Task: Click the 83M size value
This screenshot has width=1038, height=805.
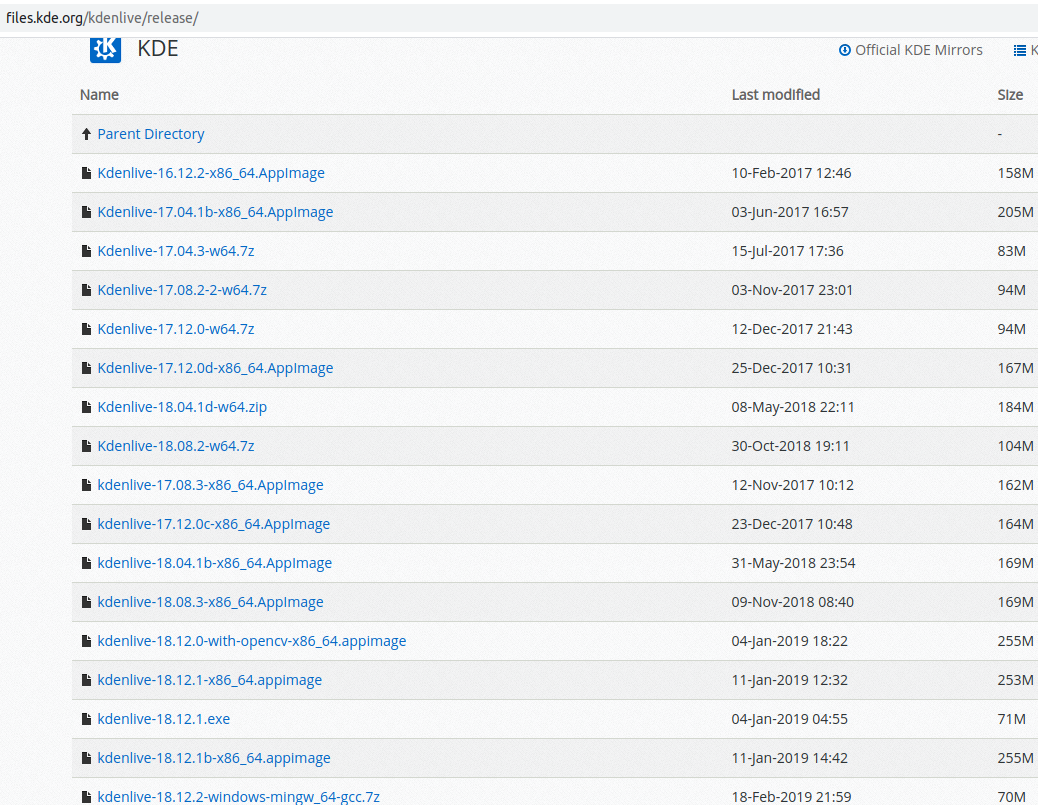Action: tap(1012, 252)
